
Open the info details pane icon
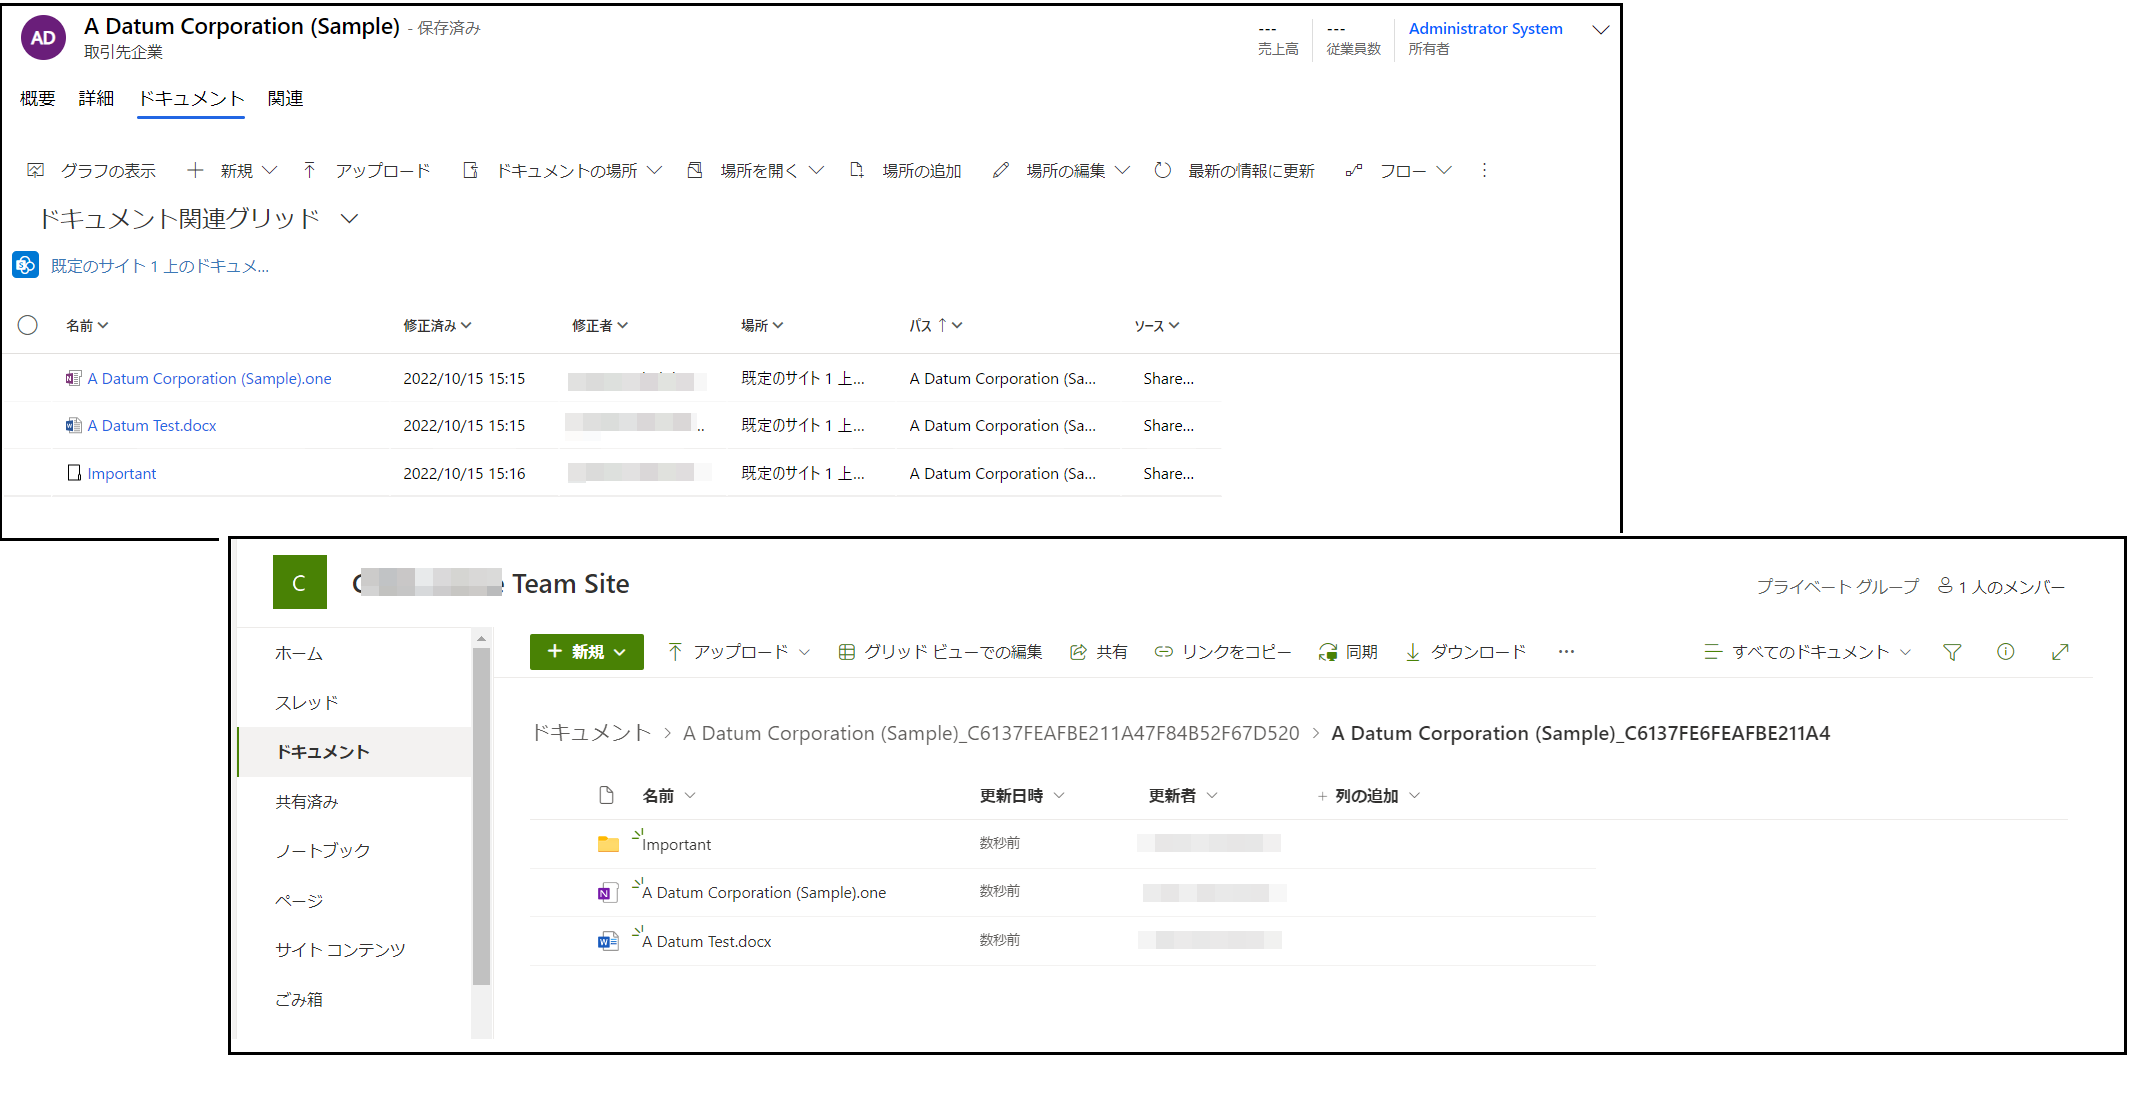point(2005,652)
